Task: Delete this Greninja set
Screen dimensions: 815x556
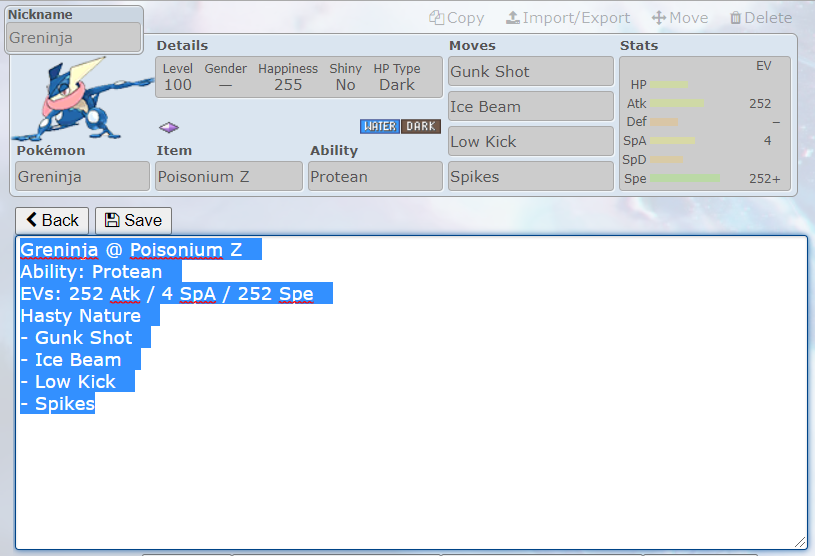Action: click(x=761, y=18)
